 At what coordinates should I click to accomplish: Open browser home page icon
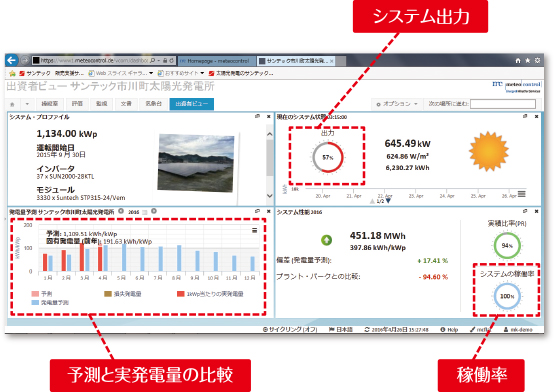518,61
